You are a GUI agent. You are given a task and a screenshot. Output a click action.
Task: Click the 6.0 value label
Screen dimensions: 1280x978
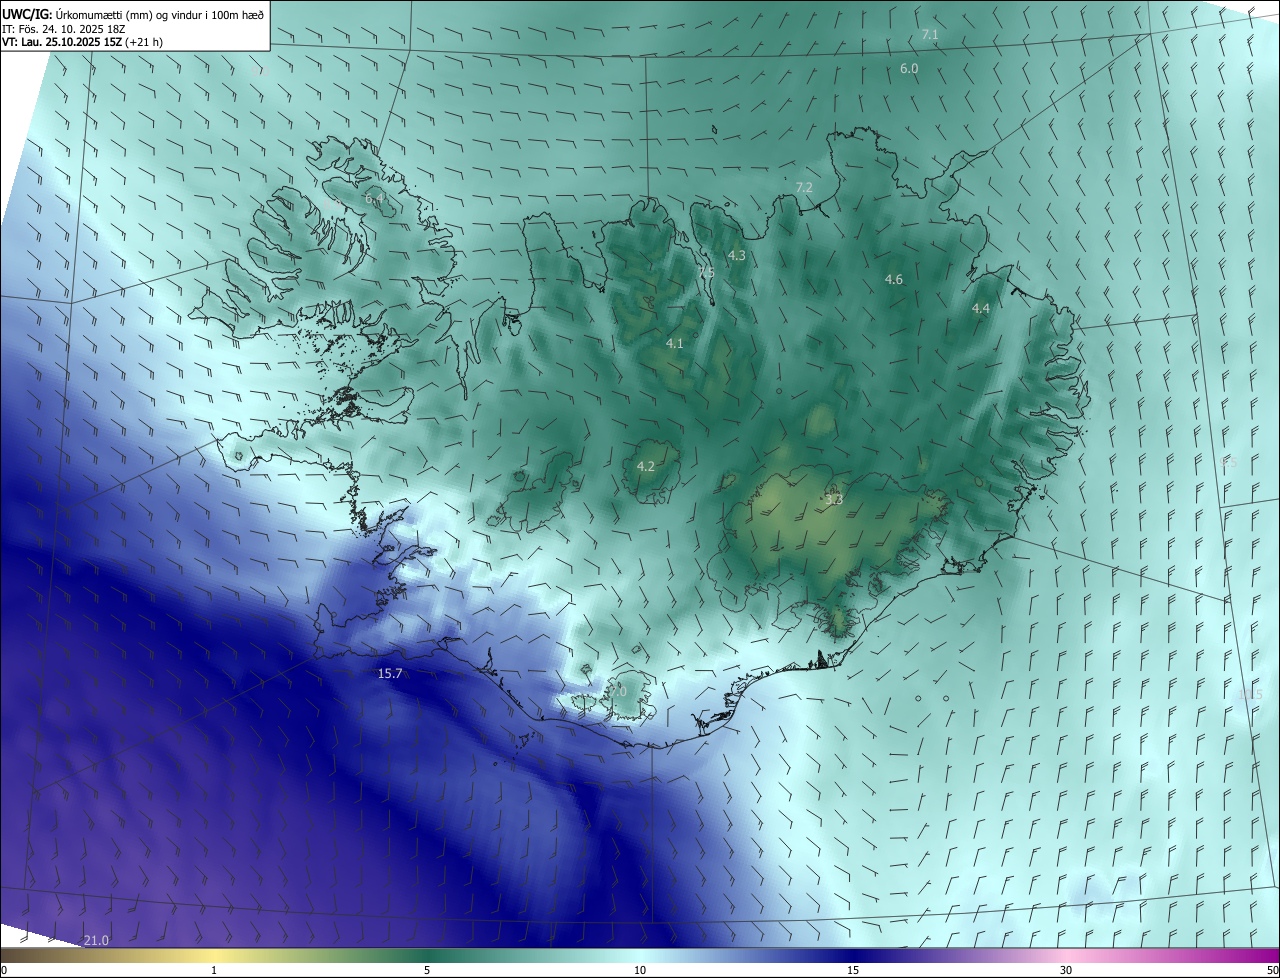909,69
